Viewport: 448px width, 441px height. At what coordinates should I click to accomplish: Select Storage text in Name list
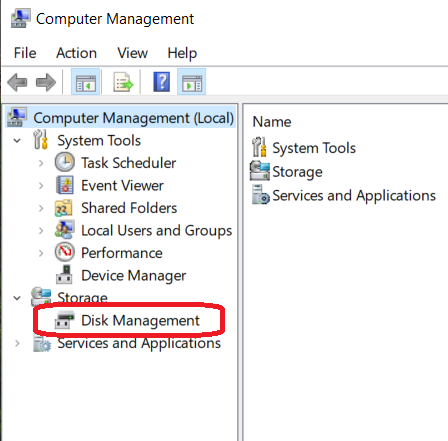[x=297, y=172]
